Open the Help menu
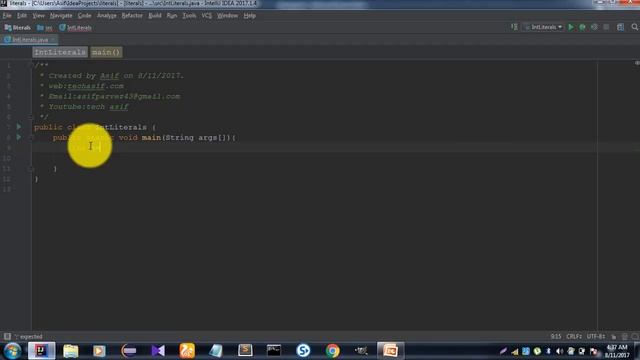This screenshot has width=640, height=360. point(249,16)
